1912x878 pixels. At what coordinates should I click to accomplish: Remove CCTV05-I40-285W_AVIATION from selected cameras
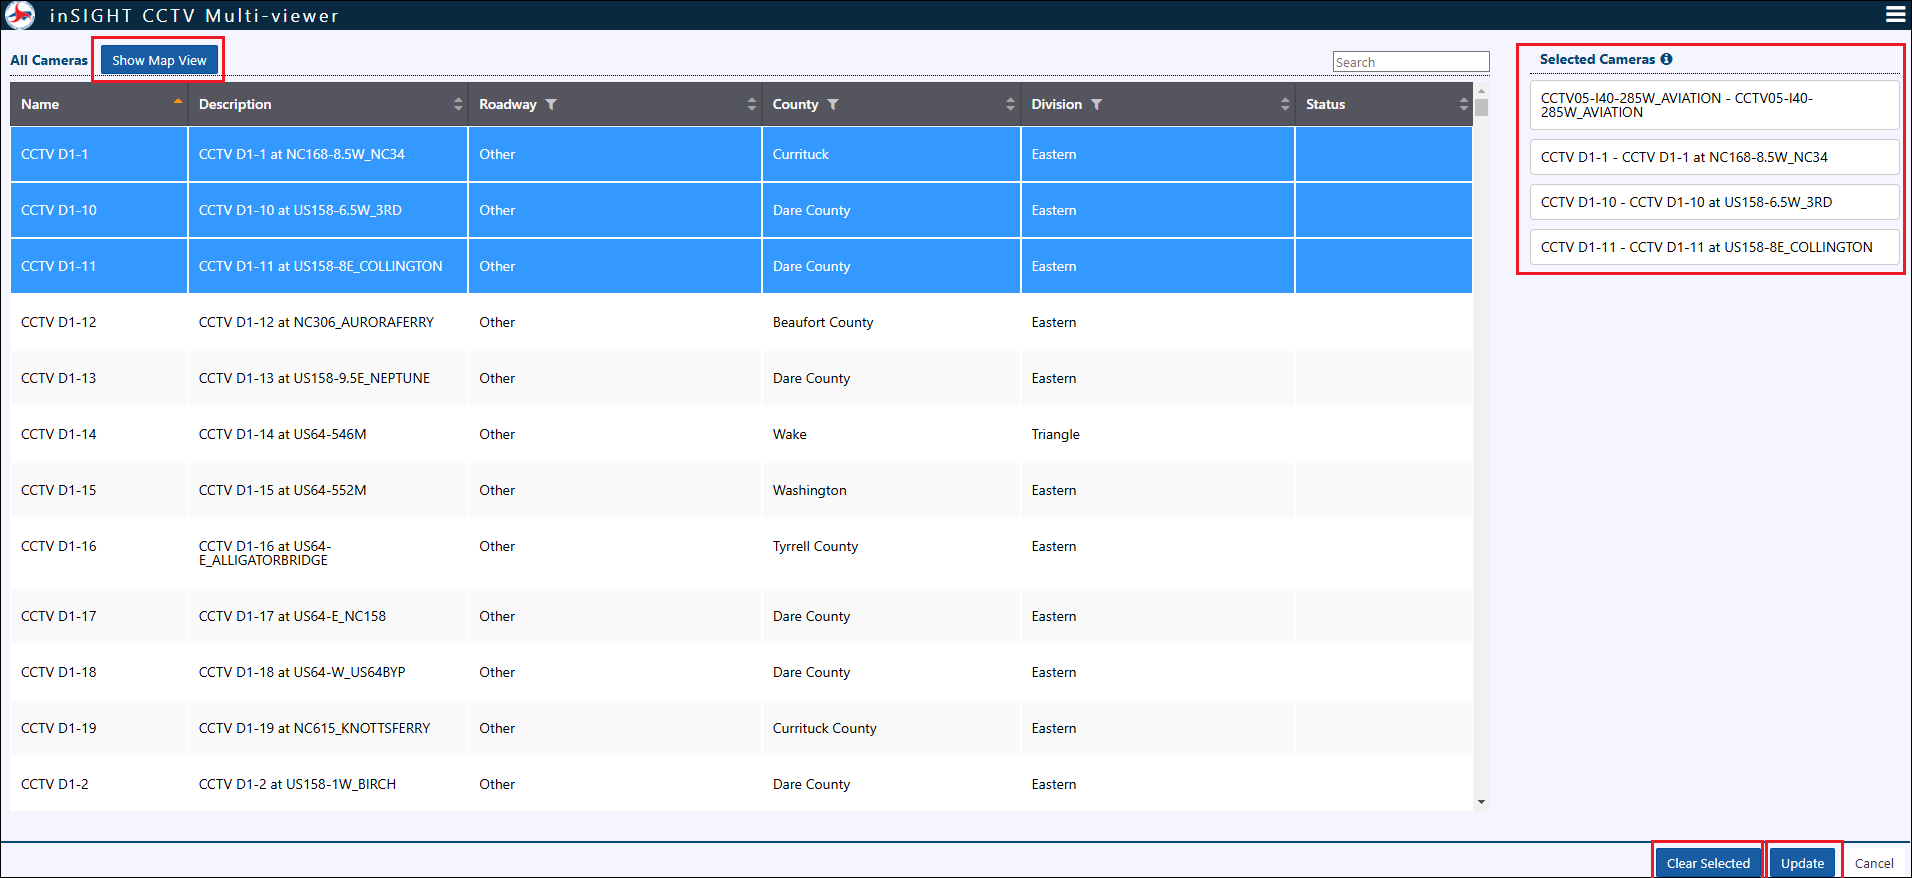point(1714,105)
